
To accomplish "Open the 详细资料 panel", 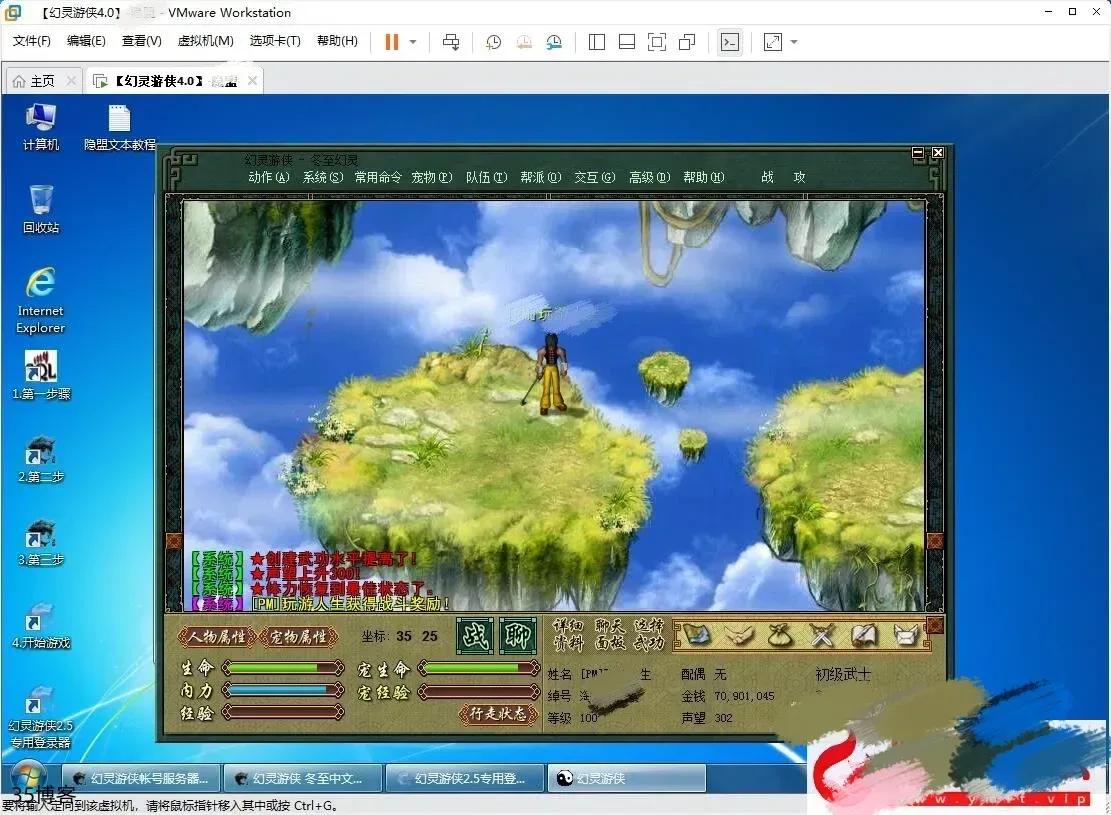I will coord(568,634).
